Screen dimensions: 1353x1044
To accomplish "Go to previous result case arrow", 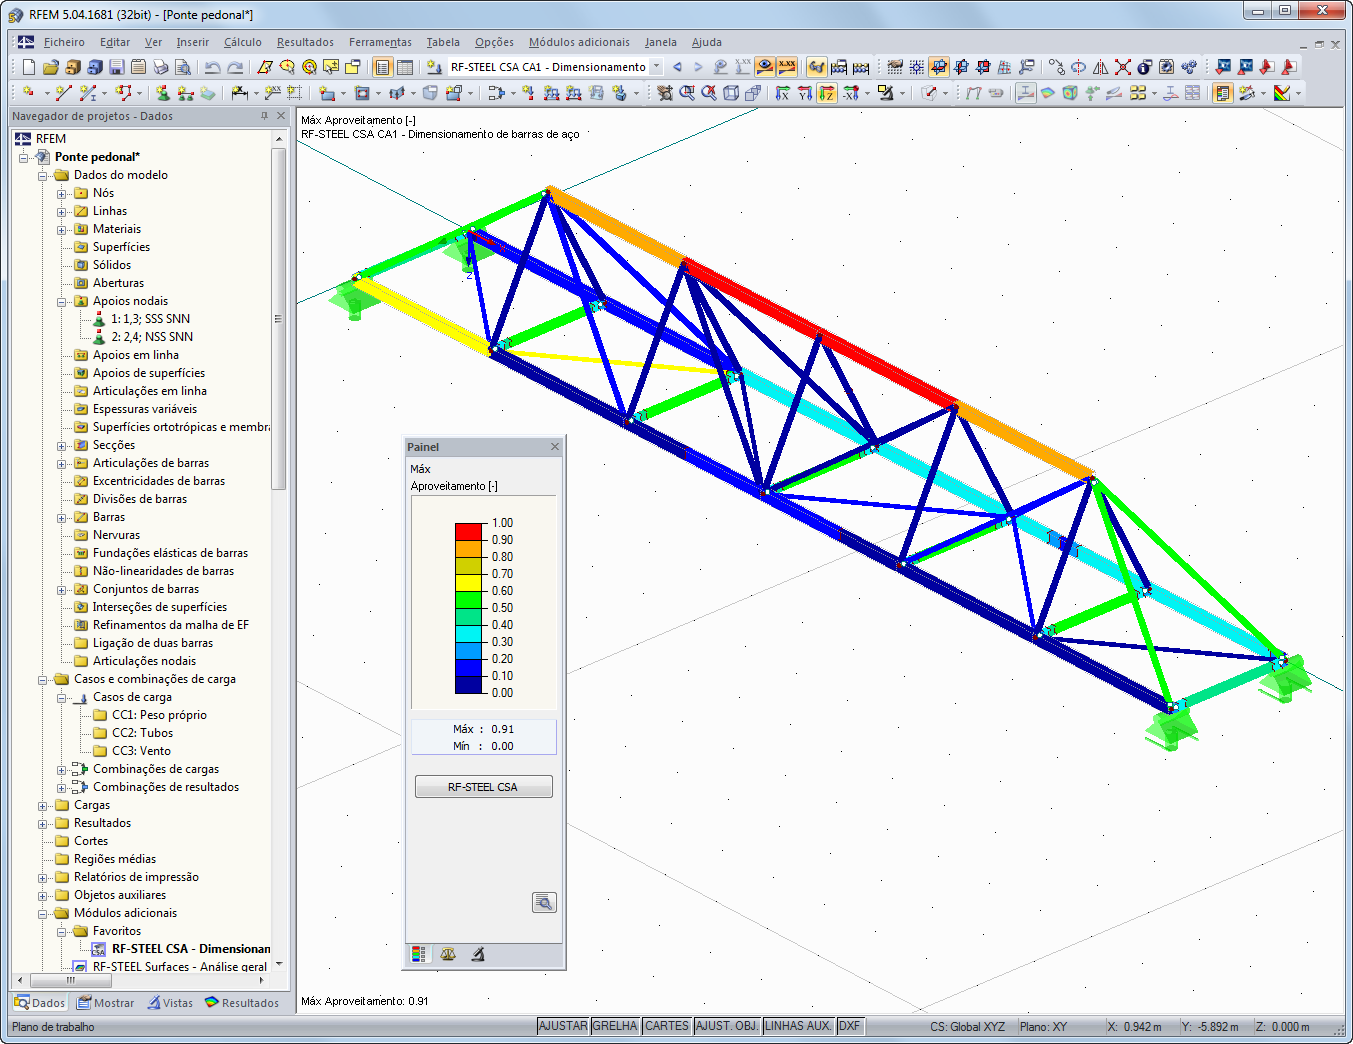I will (677, 67).
